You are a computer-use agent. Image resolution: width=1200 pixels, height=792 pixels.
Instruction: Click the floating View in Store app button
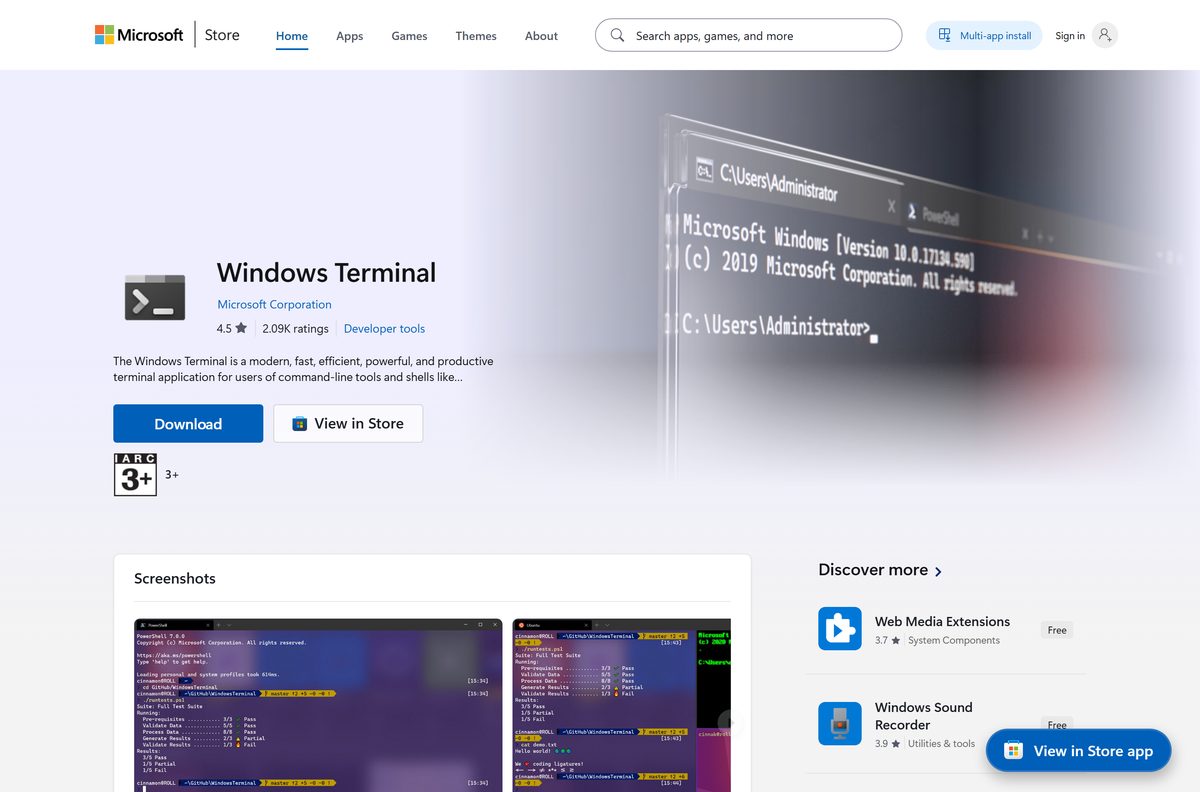pos(1078,750)
